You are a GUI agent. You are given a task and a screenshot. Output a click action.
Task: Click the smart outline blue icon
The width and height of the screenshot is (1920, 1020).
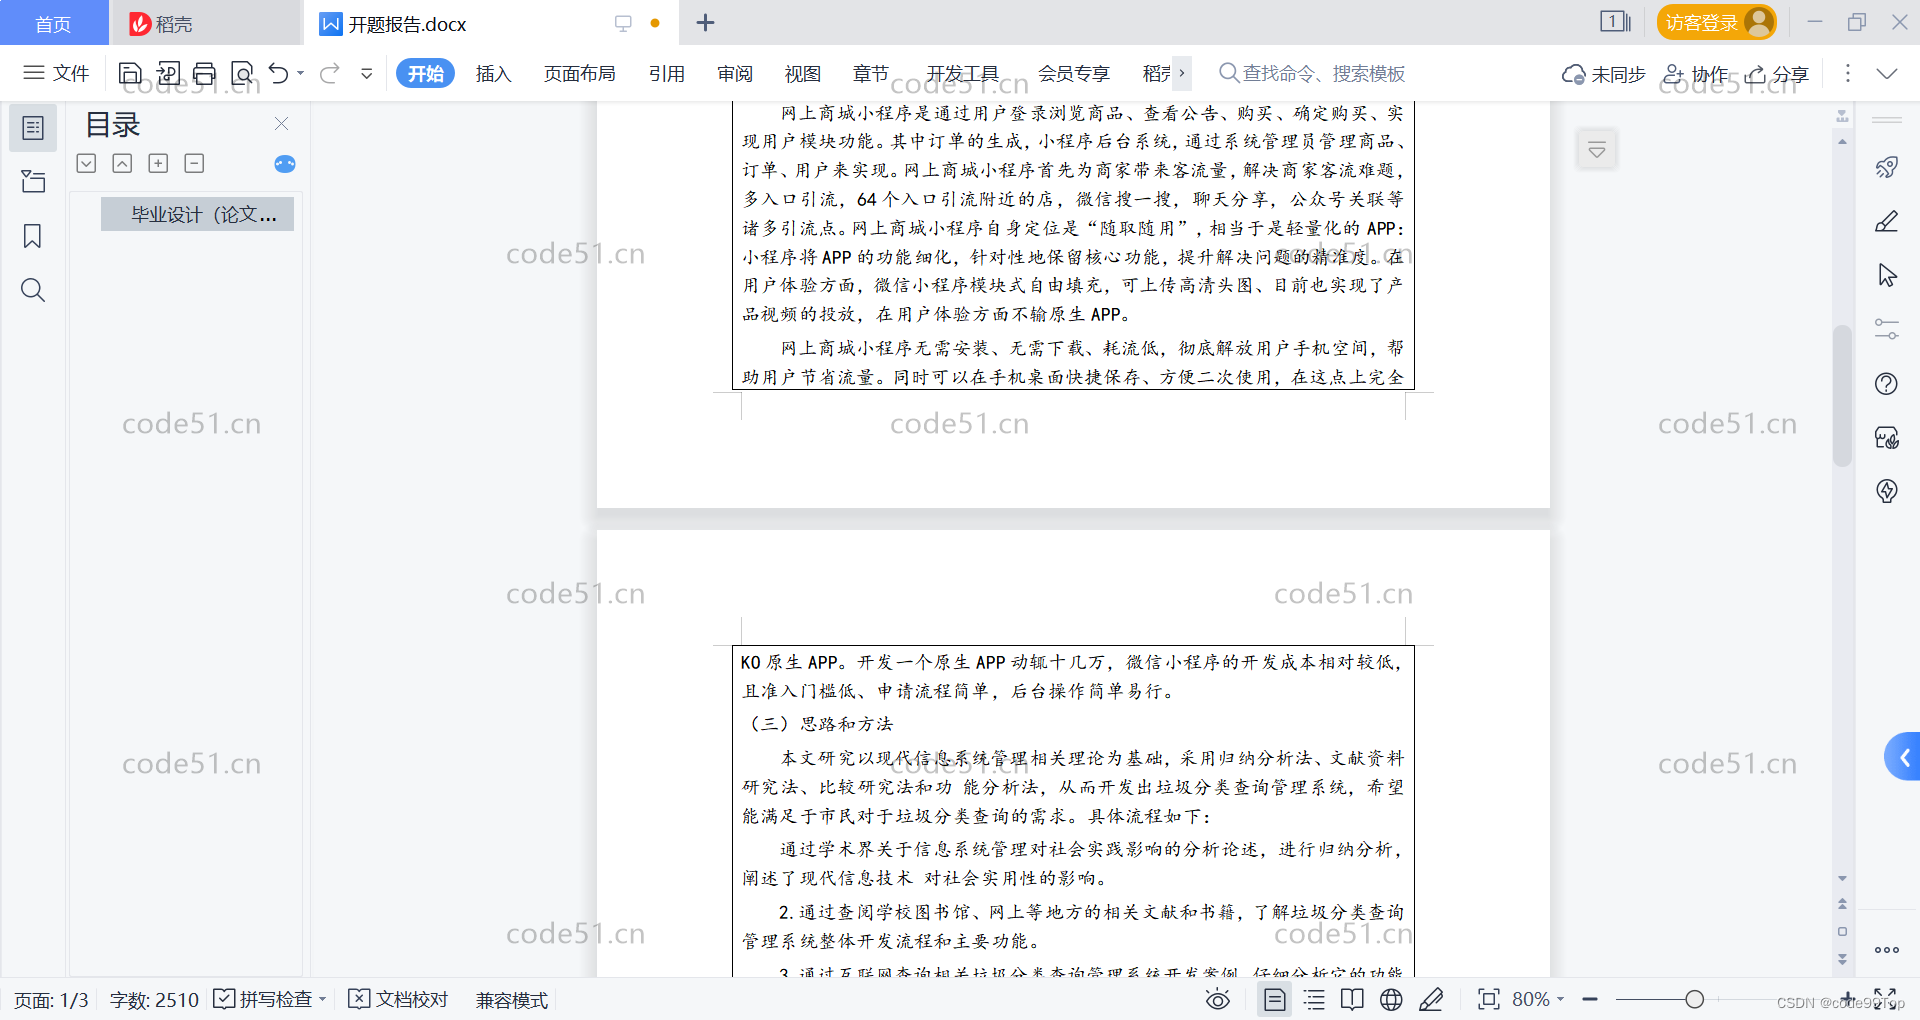[285, 164]
